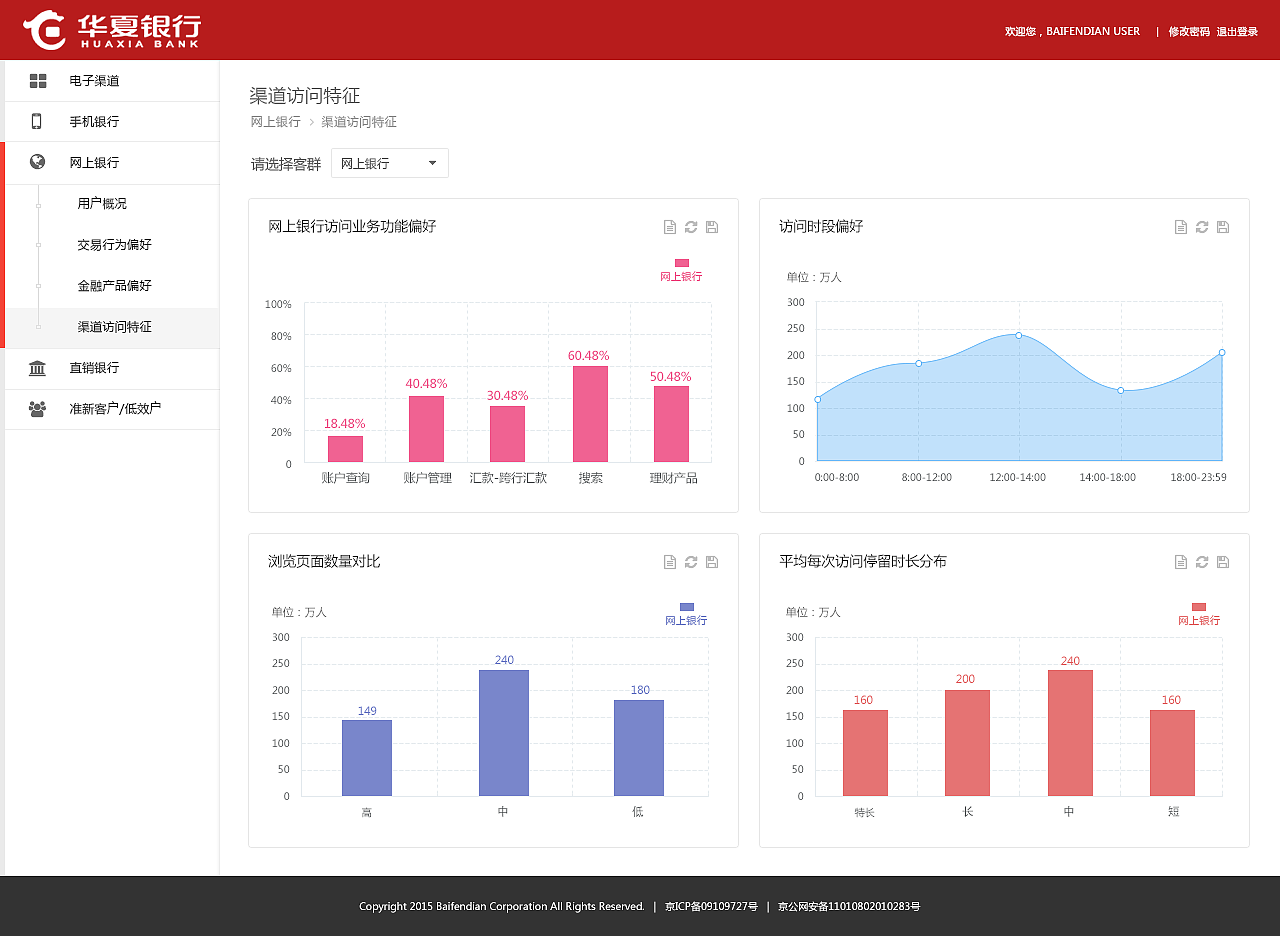Toggle pink 网上银行 legend in function chart

681,270
